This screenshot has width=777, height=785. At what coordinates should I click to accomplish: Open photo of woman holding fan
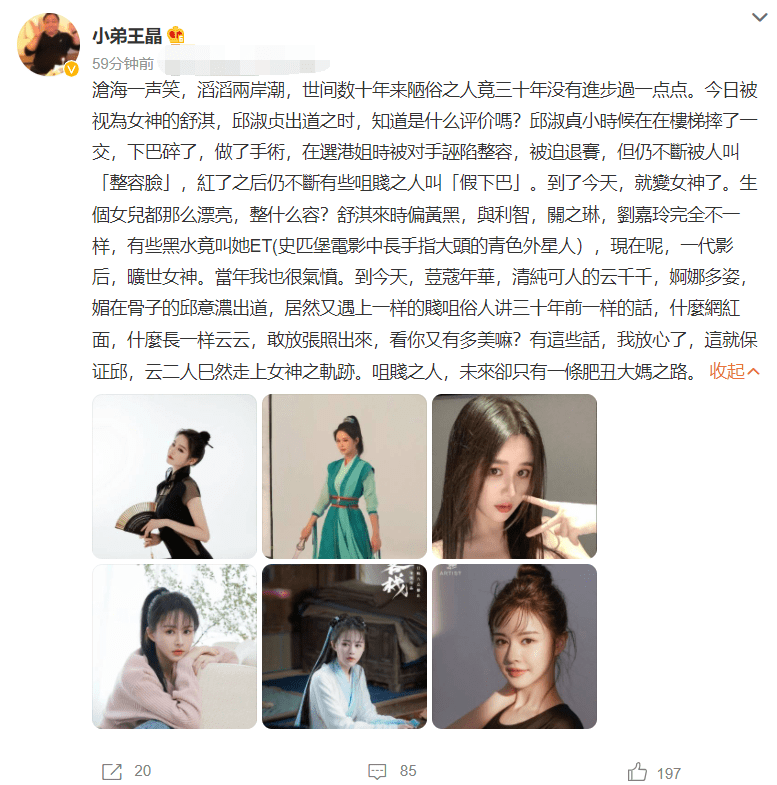[174, 476]
